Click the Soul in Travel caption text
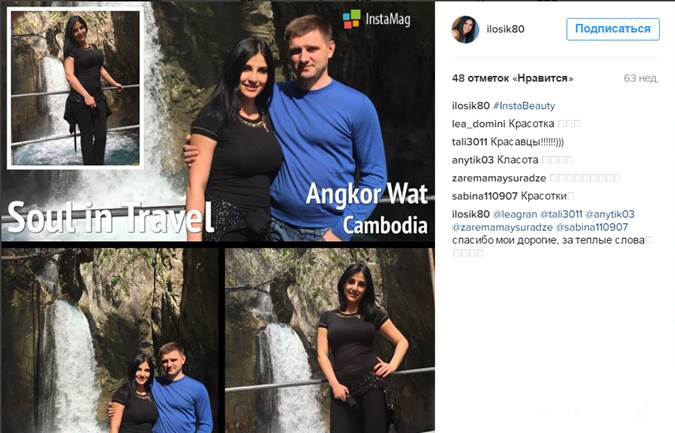The width and height of the screenshot is (675, 433). pos(110,217)
